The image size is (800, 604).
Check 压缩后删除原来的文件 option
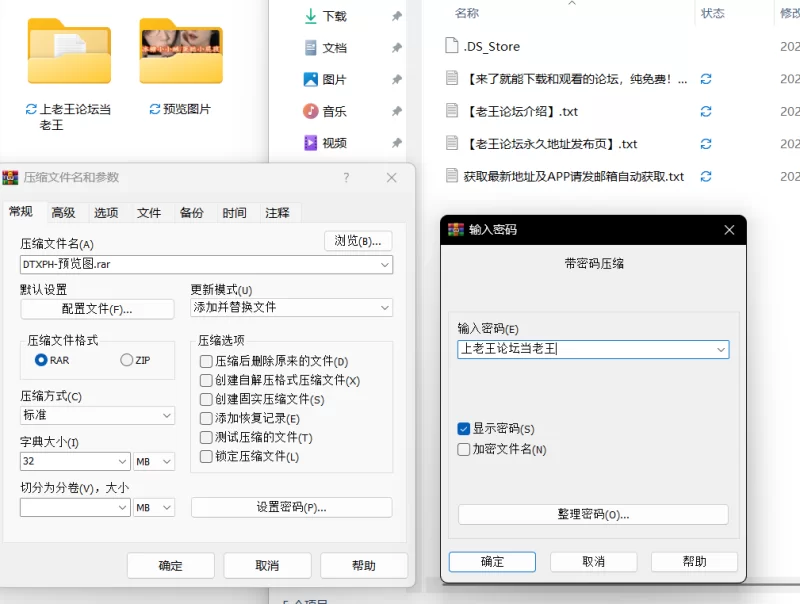point(206,361)
